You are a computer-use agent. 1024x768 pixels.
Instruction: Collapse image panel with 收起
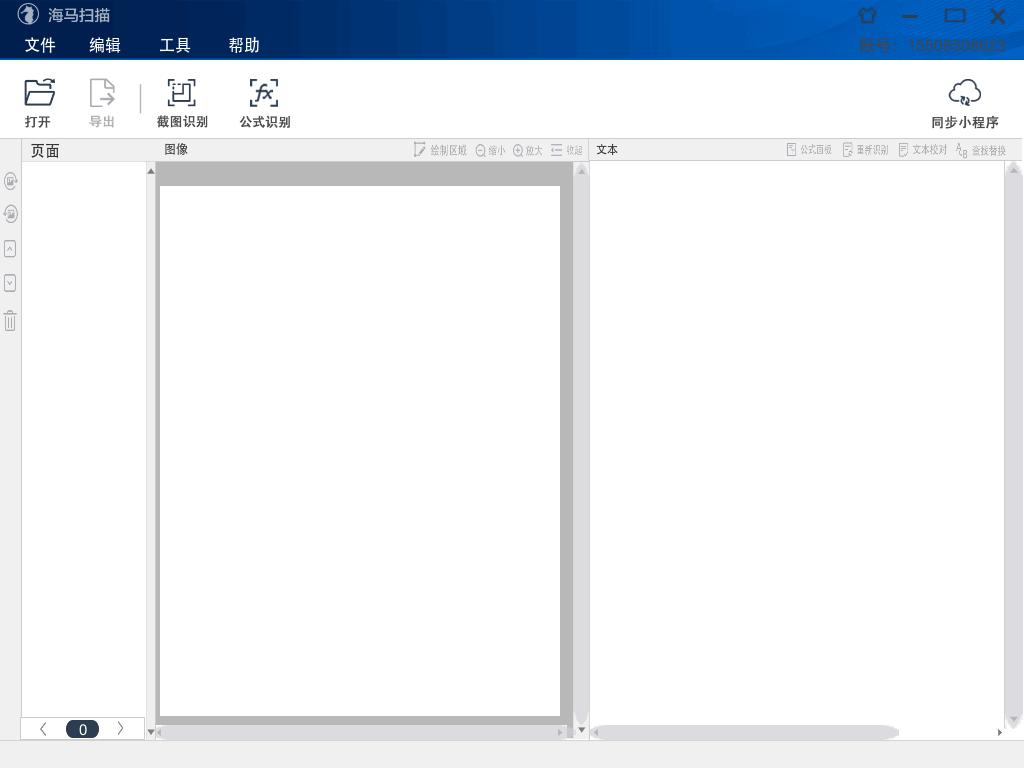566,150
